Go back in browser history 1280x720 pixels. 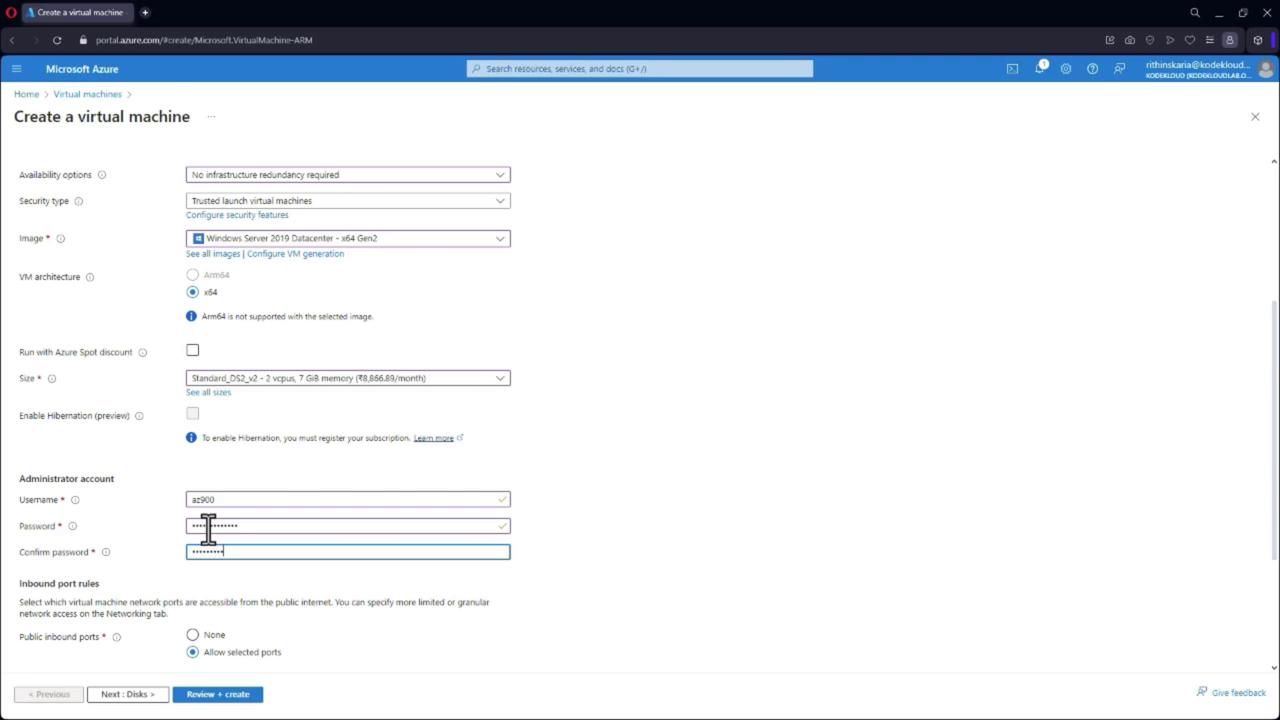13,40
